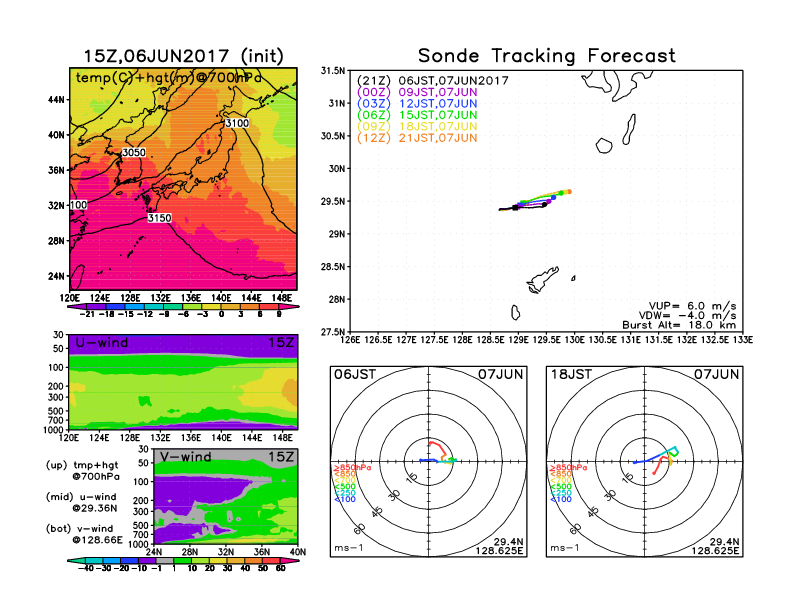Click the blue "<100" legend in 18JST hodograph
Screen dimensions: 792x612
tap(561, 499)
